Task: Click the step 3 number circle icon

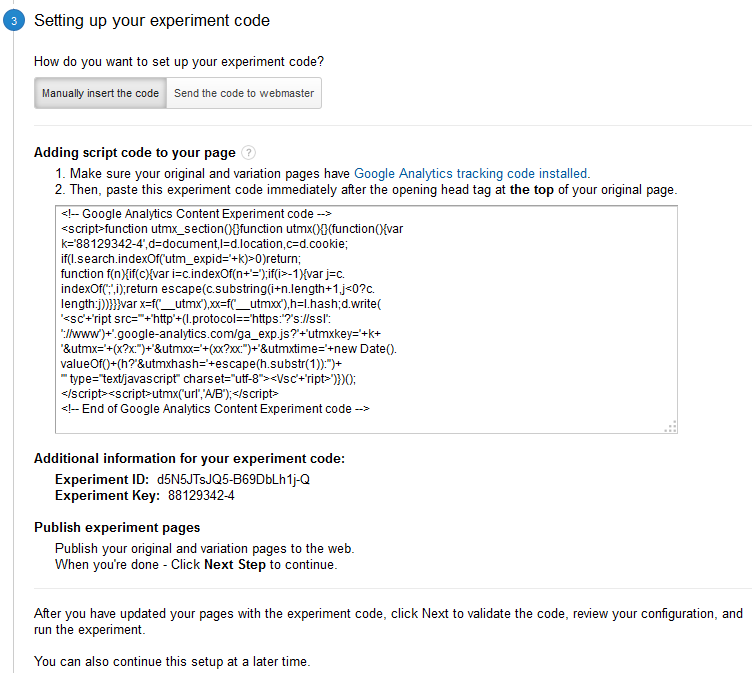Action: pos(11,22)
